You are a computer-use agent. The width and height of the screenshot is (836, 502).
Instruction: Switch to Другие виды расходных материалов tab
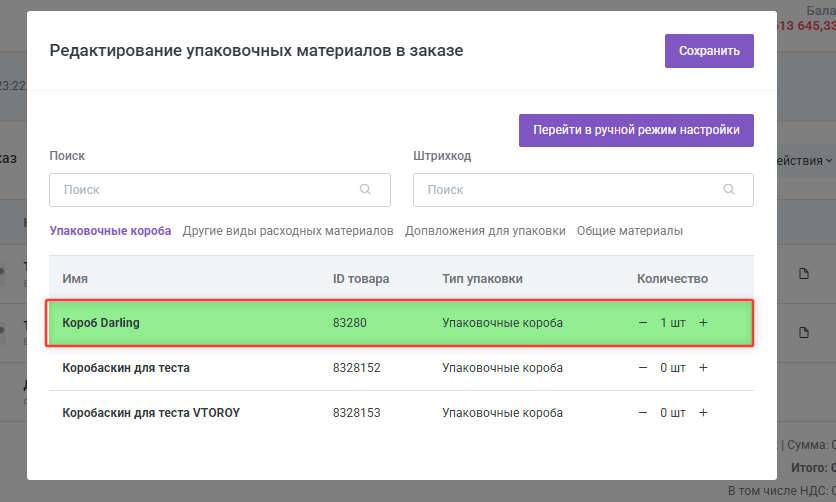(x=288, y=231)
